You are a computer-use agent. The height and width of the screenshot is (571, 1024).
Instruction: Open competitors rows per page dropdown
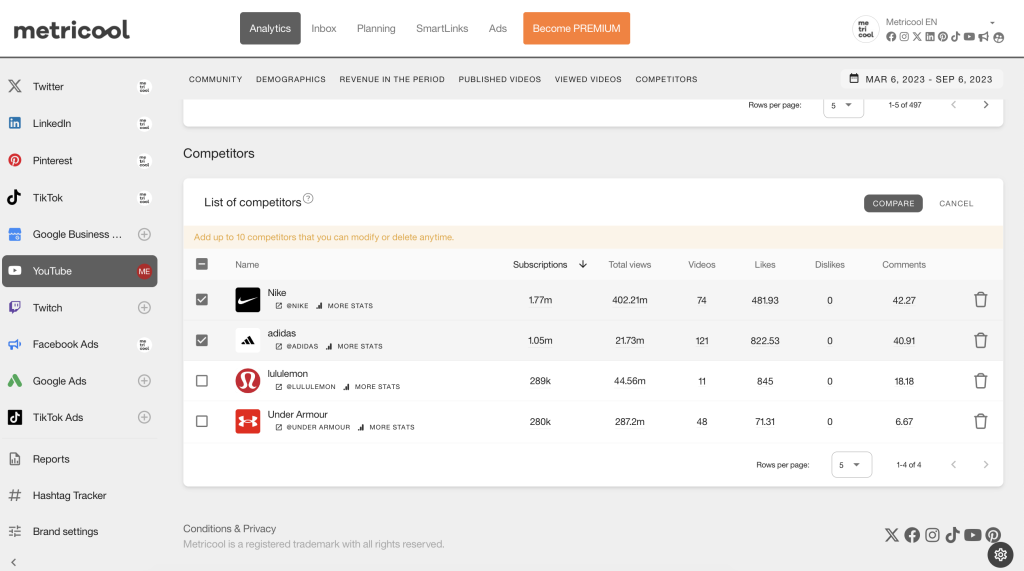[851, 465]
